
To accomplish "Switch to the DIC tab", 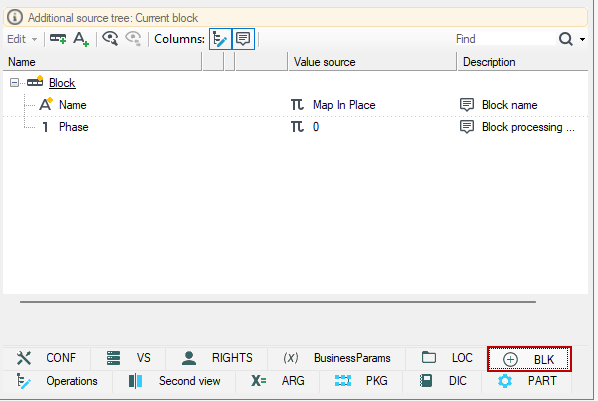I will (x=442, y=381).
